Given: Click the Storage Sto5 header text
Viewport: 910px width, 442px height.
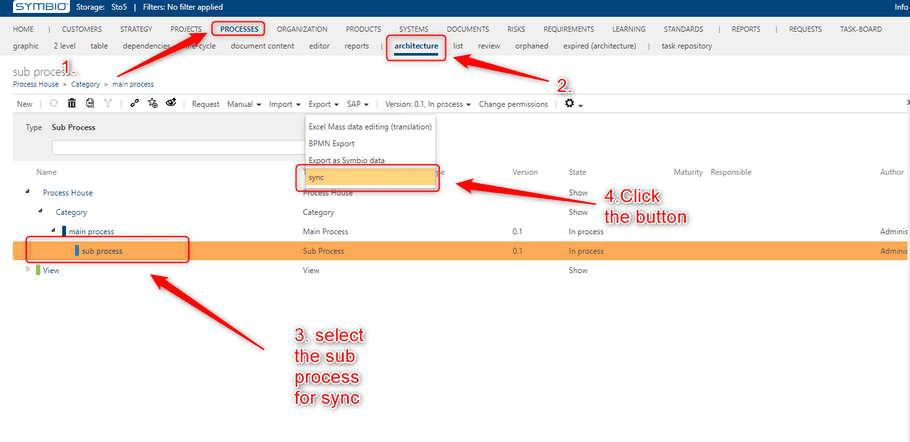Looking at the screenshot, I should click(x=101, y=7).
